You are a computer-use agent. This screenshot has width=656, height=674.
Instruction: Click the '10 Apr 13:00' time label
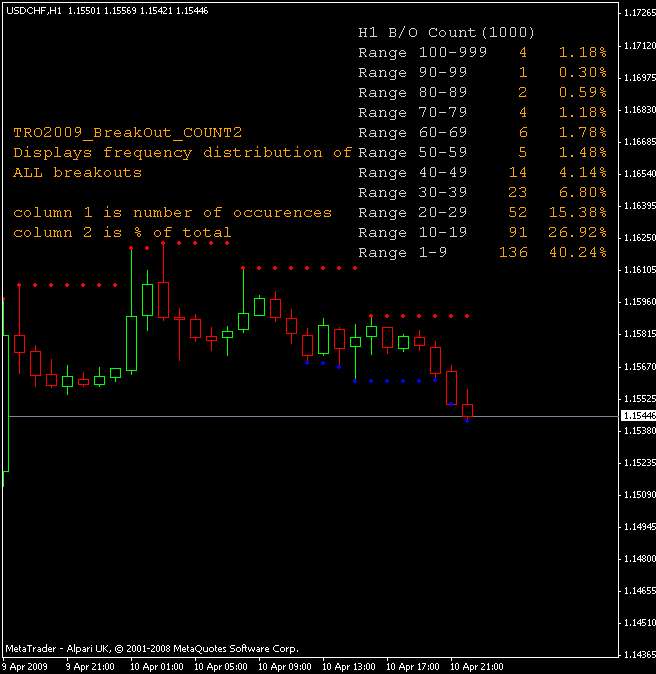coord(351,666)
